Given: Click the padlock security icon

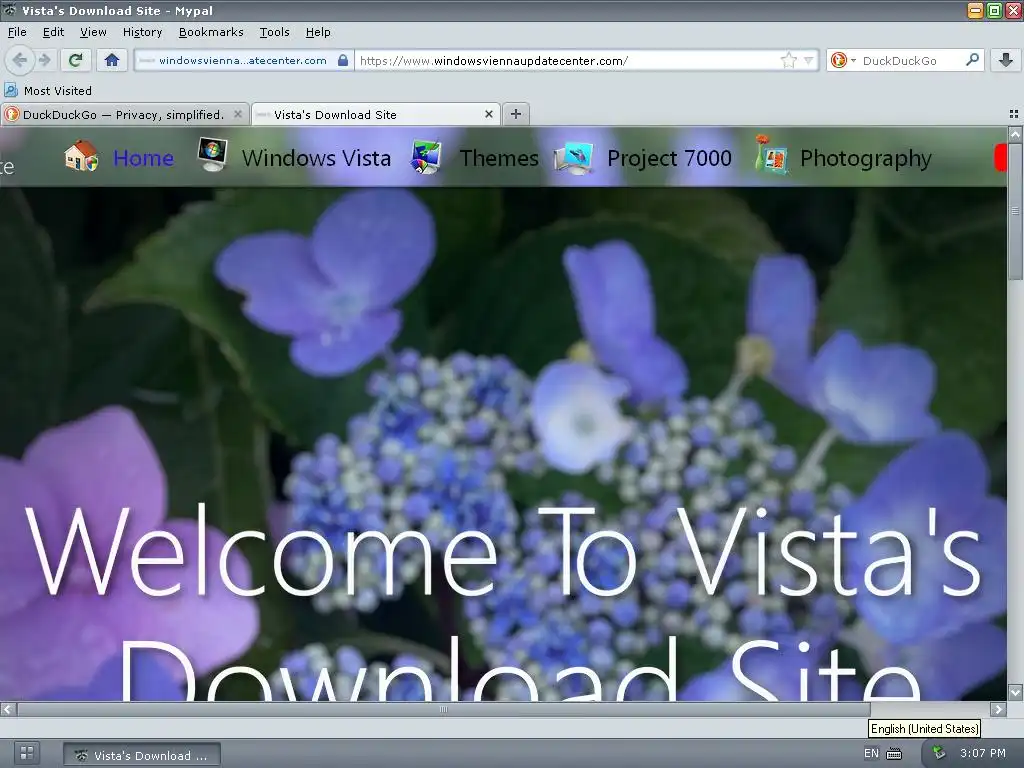Looking at the screenshot, I should (343, 60).
